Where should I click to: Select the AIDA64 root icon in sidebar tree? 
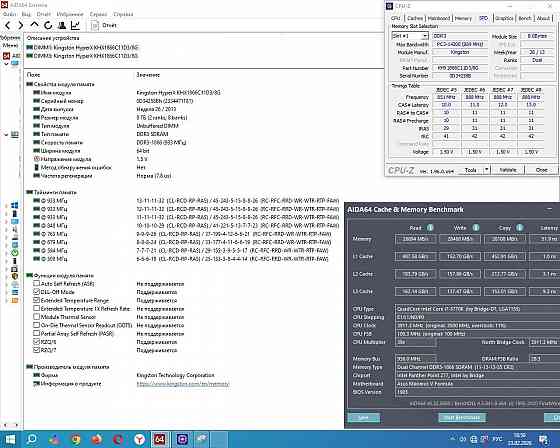point(6,56)
